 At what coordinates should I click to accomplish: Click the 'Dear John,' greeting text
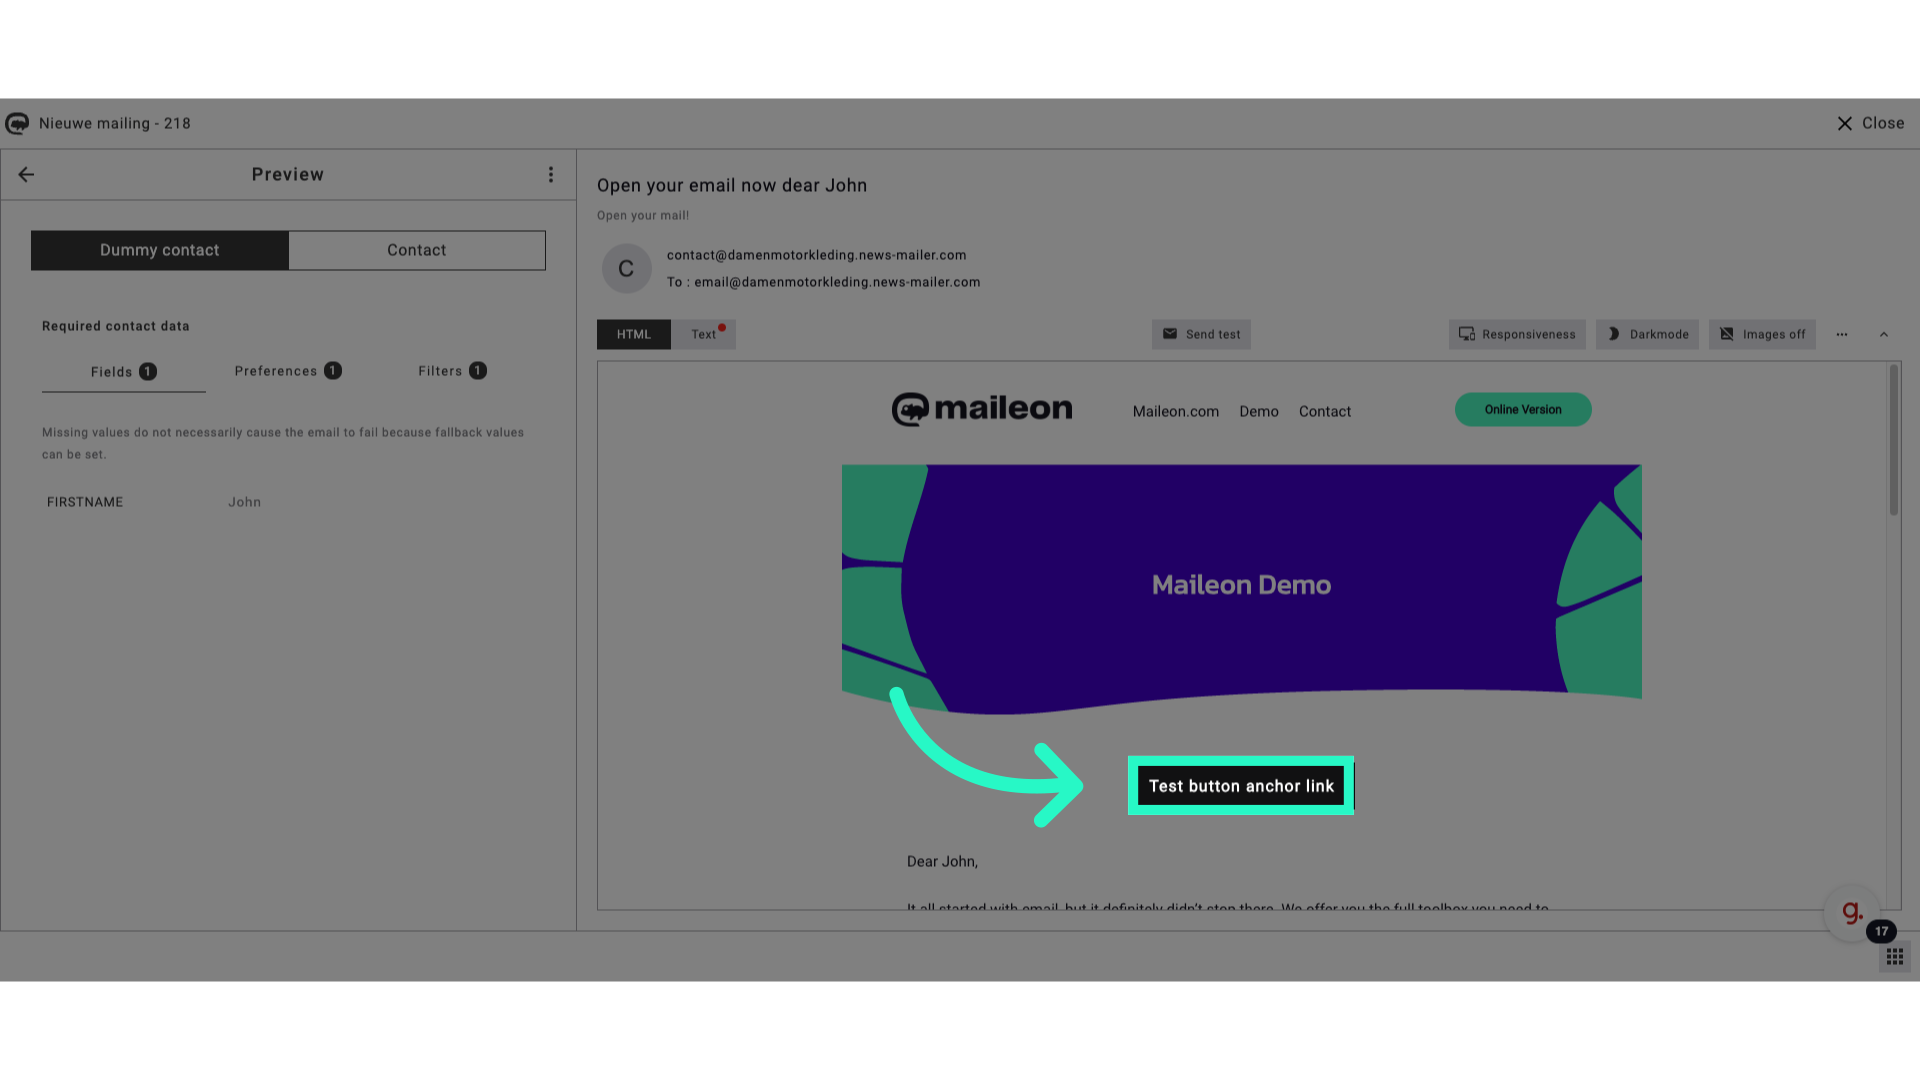[x=942, y=861]
